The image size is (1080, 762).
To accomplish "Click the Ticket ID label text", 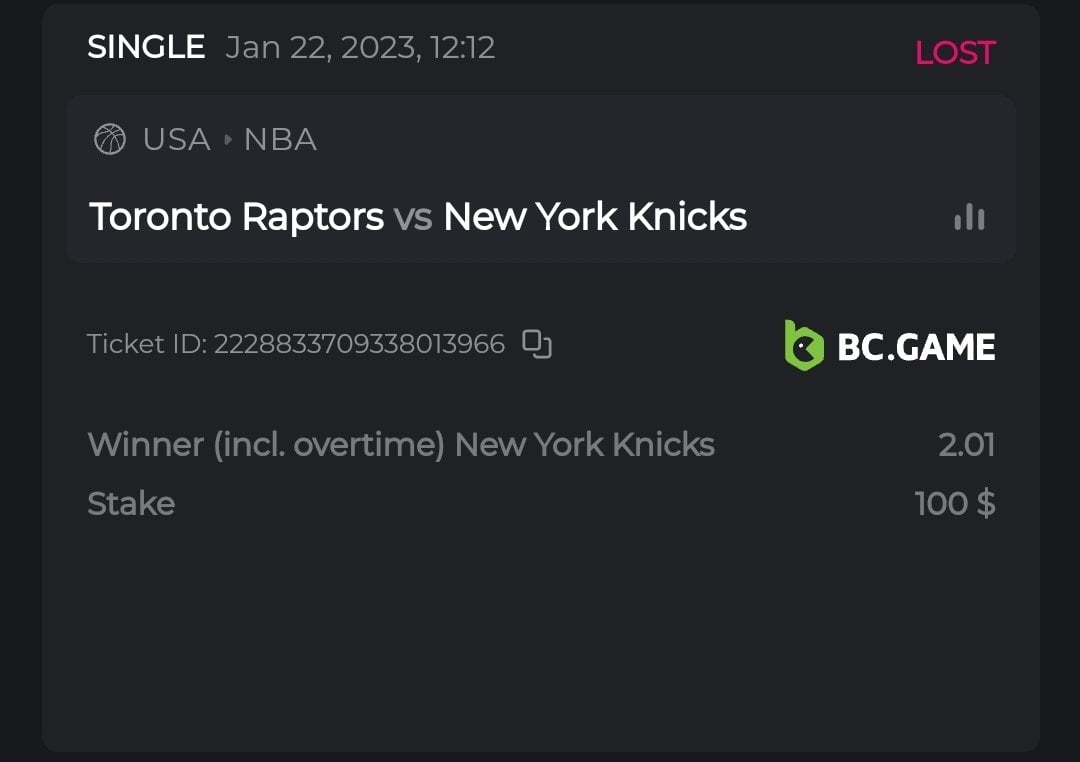I will [147, 344].
